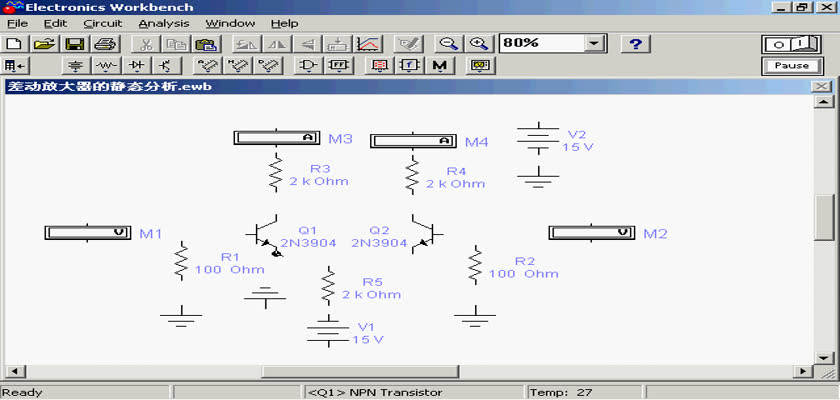This screenshot has height=400, width=840.
Task: Expand the 80% zoom dropdown
Action: coord(593,43)
